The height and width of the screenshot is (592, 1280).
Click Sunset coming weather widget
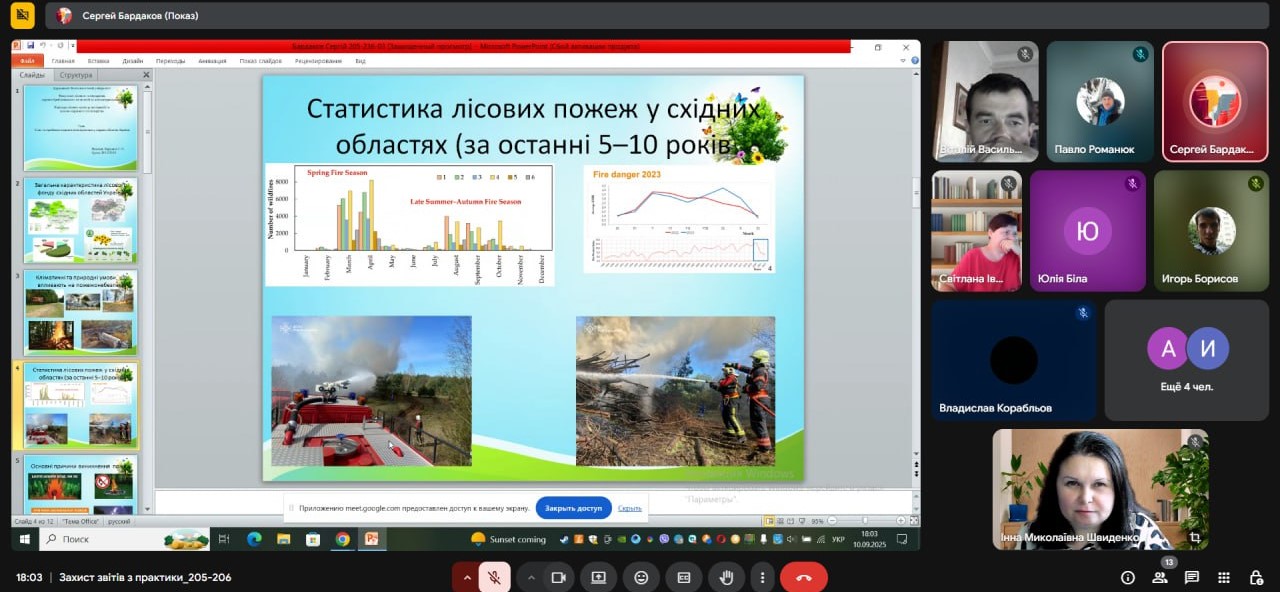click(508, 539)
